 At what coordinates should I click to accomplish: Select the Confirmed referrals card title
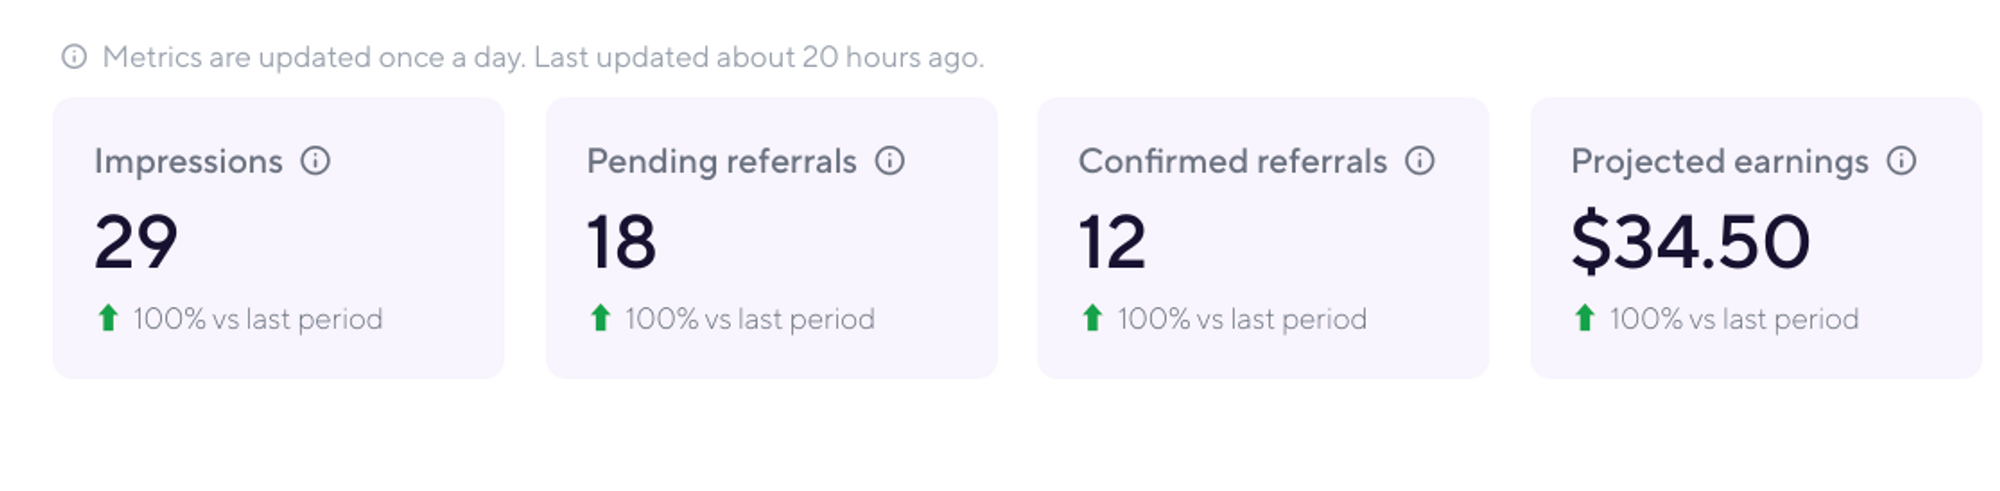(1232, 162)
